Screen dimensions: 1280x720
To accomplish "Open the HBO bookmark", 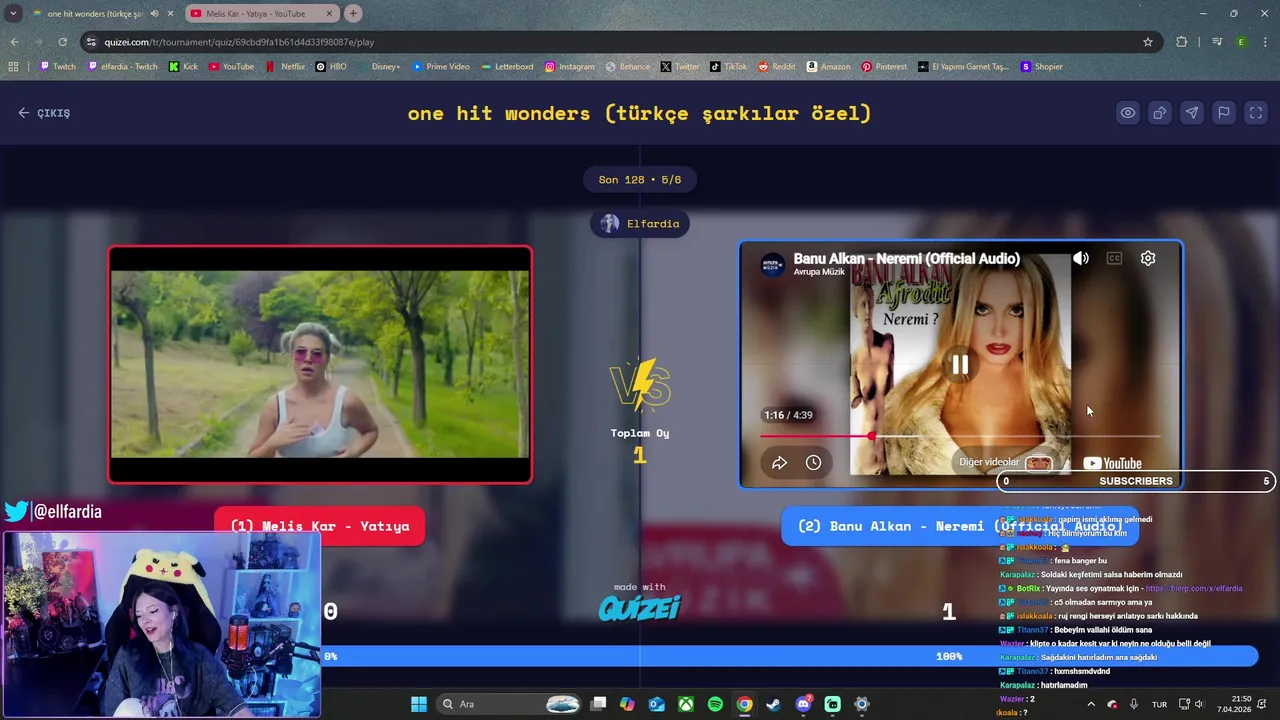I will point(331,67).
